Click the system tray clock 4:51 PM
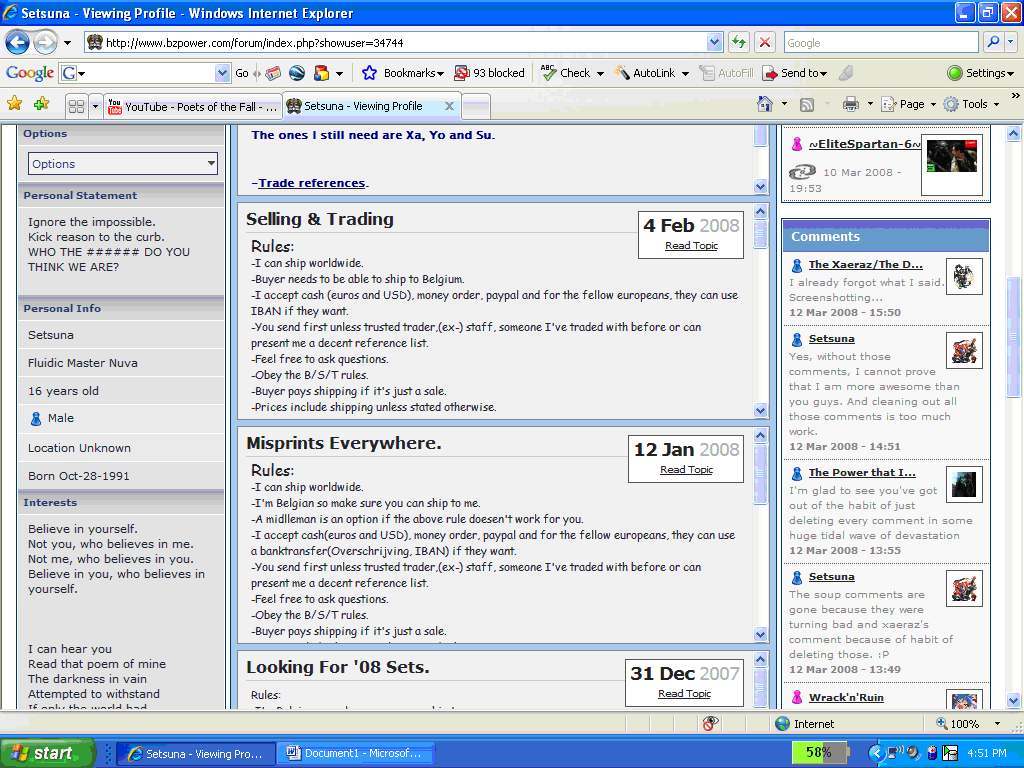The width and height of the screenshot is (1024, 768). [x=987, y=753]
